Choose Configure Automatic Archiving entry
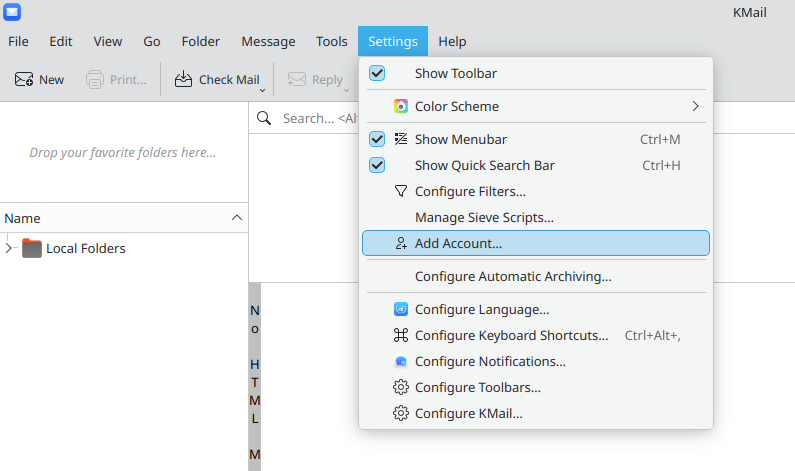Screen dimensions: 795x471 (535, 276)
